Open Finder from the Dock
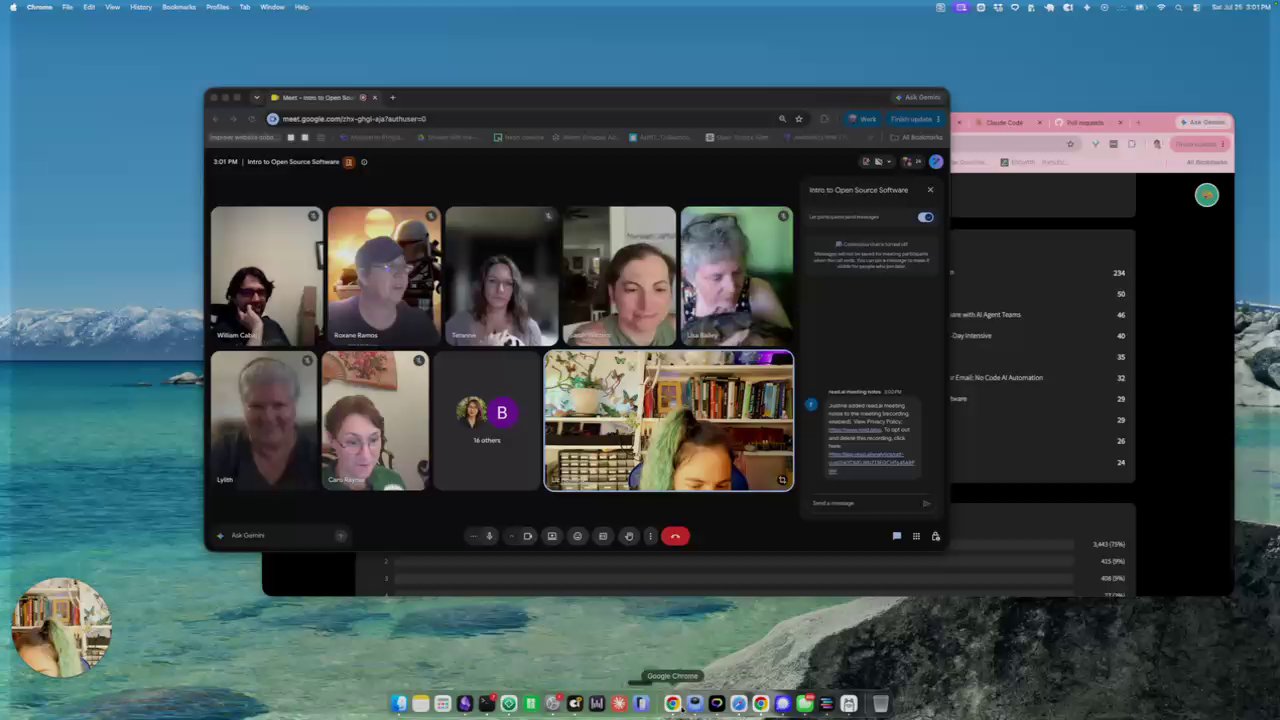Image resolution: width=1280 pixels, height=720 pixels. pyautogui.click(x=399, y=704)
